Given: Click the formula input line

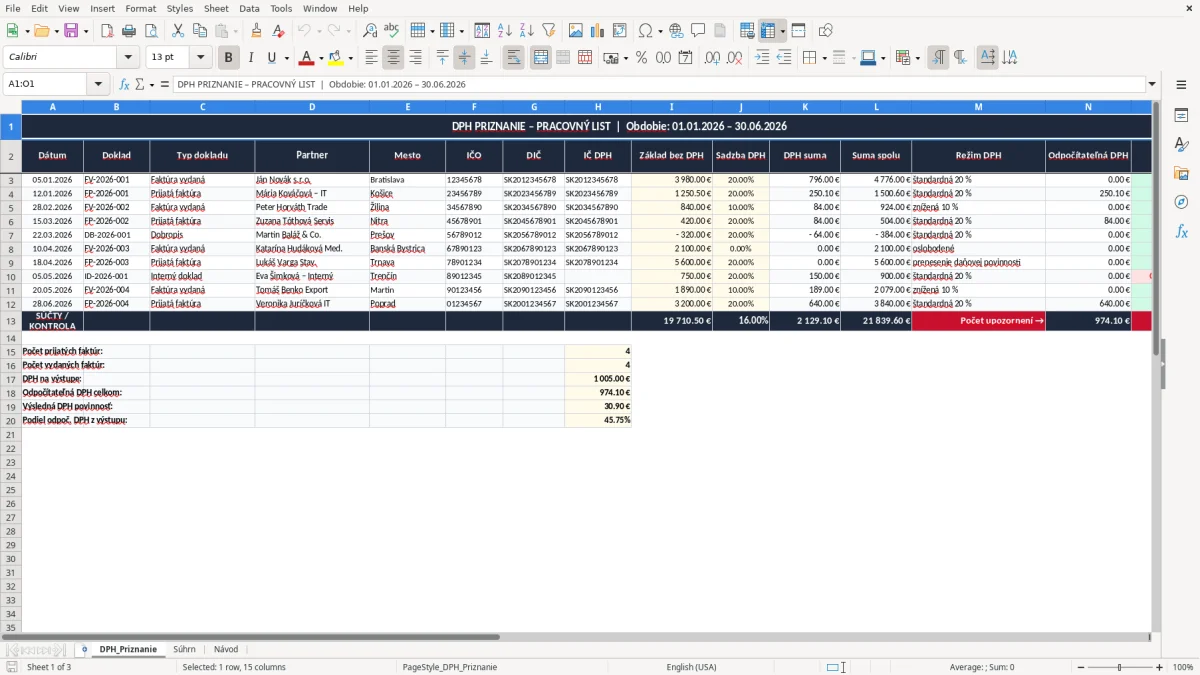Looking at the screenshot, I should [x=658, y=84].
